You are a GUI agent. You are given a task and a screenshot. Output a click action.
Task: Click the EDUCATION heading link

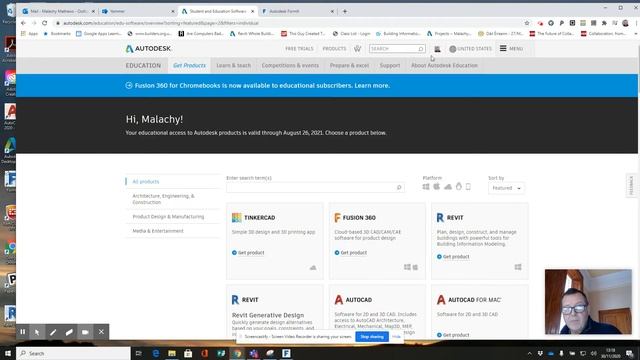click(x=143, y=65)
